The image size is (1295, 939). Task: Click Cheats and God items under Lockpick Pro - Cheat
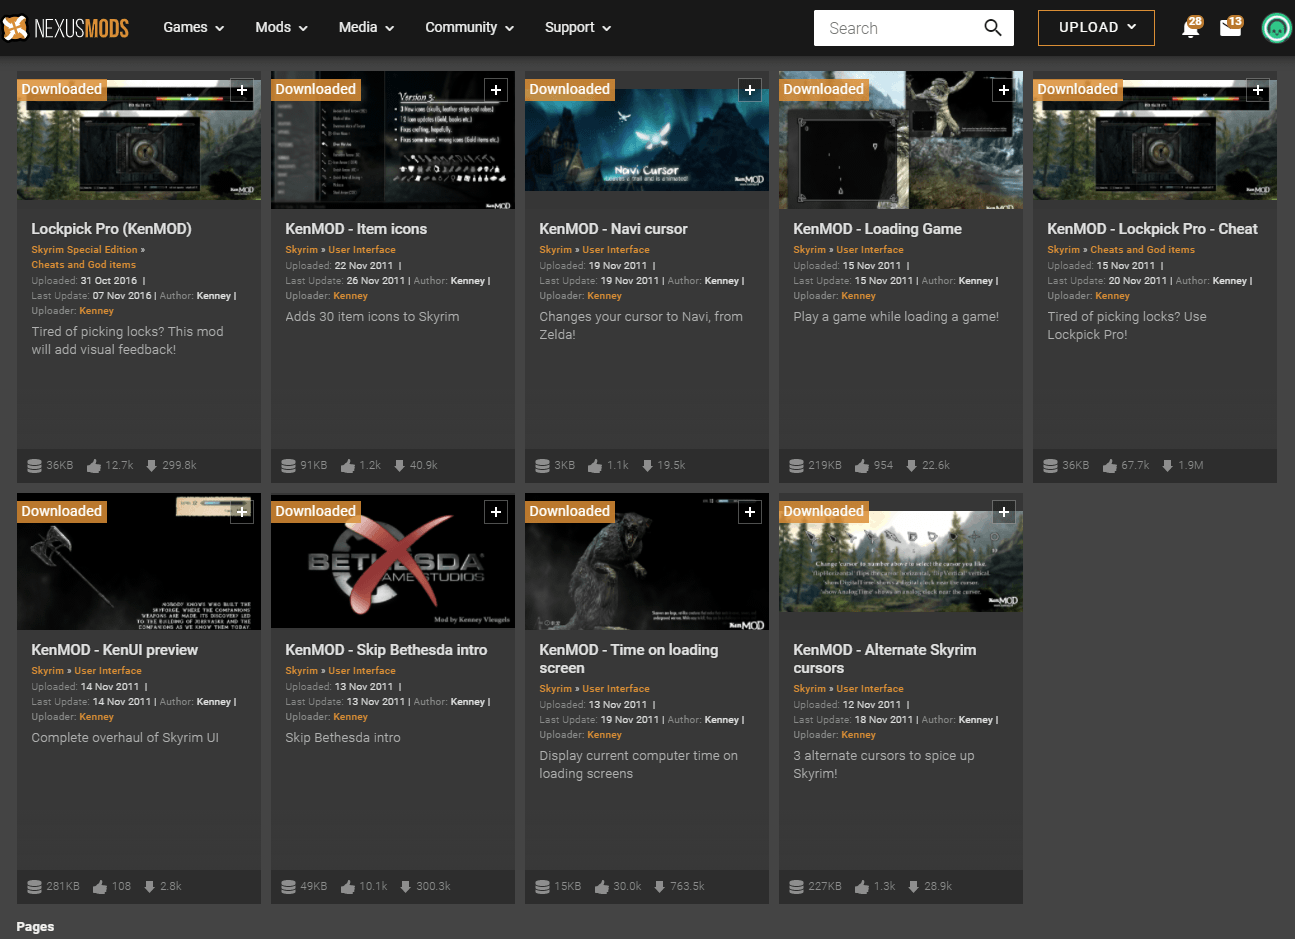click(1142, 250)
